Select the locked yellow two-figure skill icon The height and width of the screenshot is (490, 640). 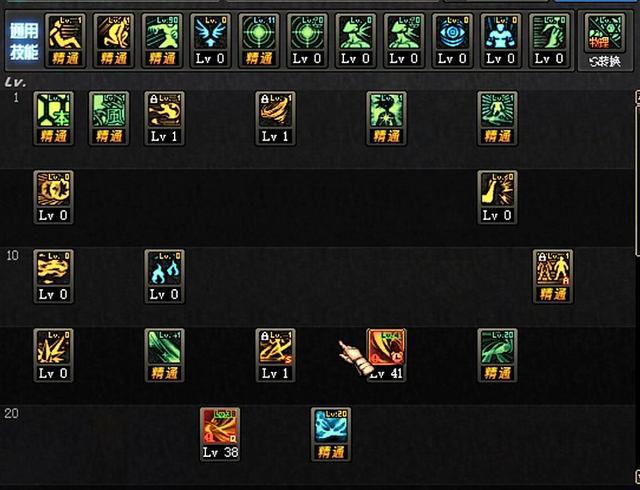[x=553, y=276]
